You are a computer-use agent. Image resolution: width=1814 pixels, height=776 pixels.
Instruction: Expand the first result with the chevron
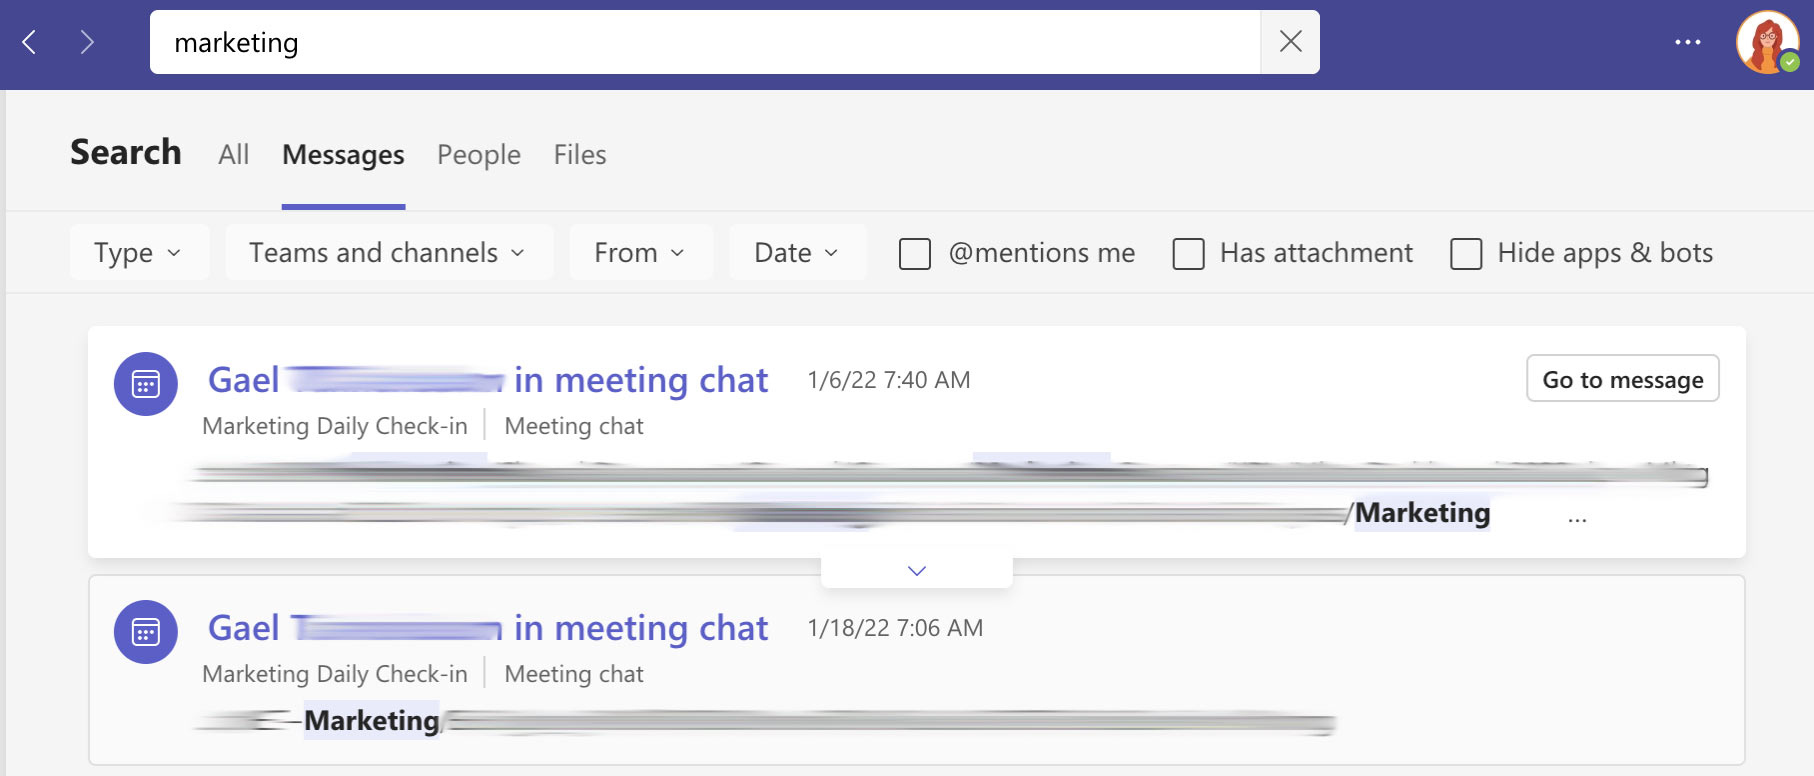(x=917, y=570)
